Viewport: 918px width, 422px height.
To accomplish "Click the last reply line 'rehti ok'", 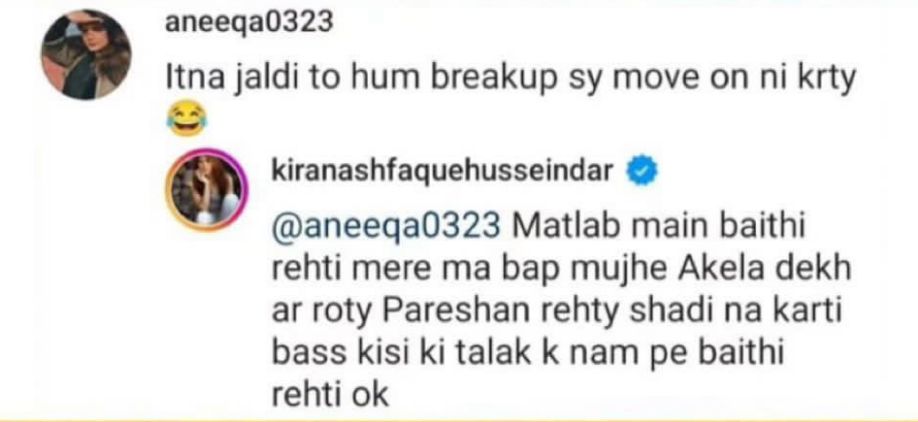I will [330, 394].
